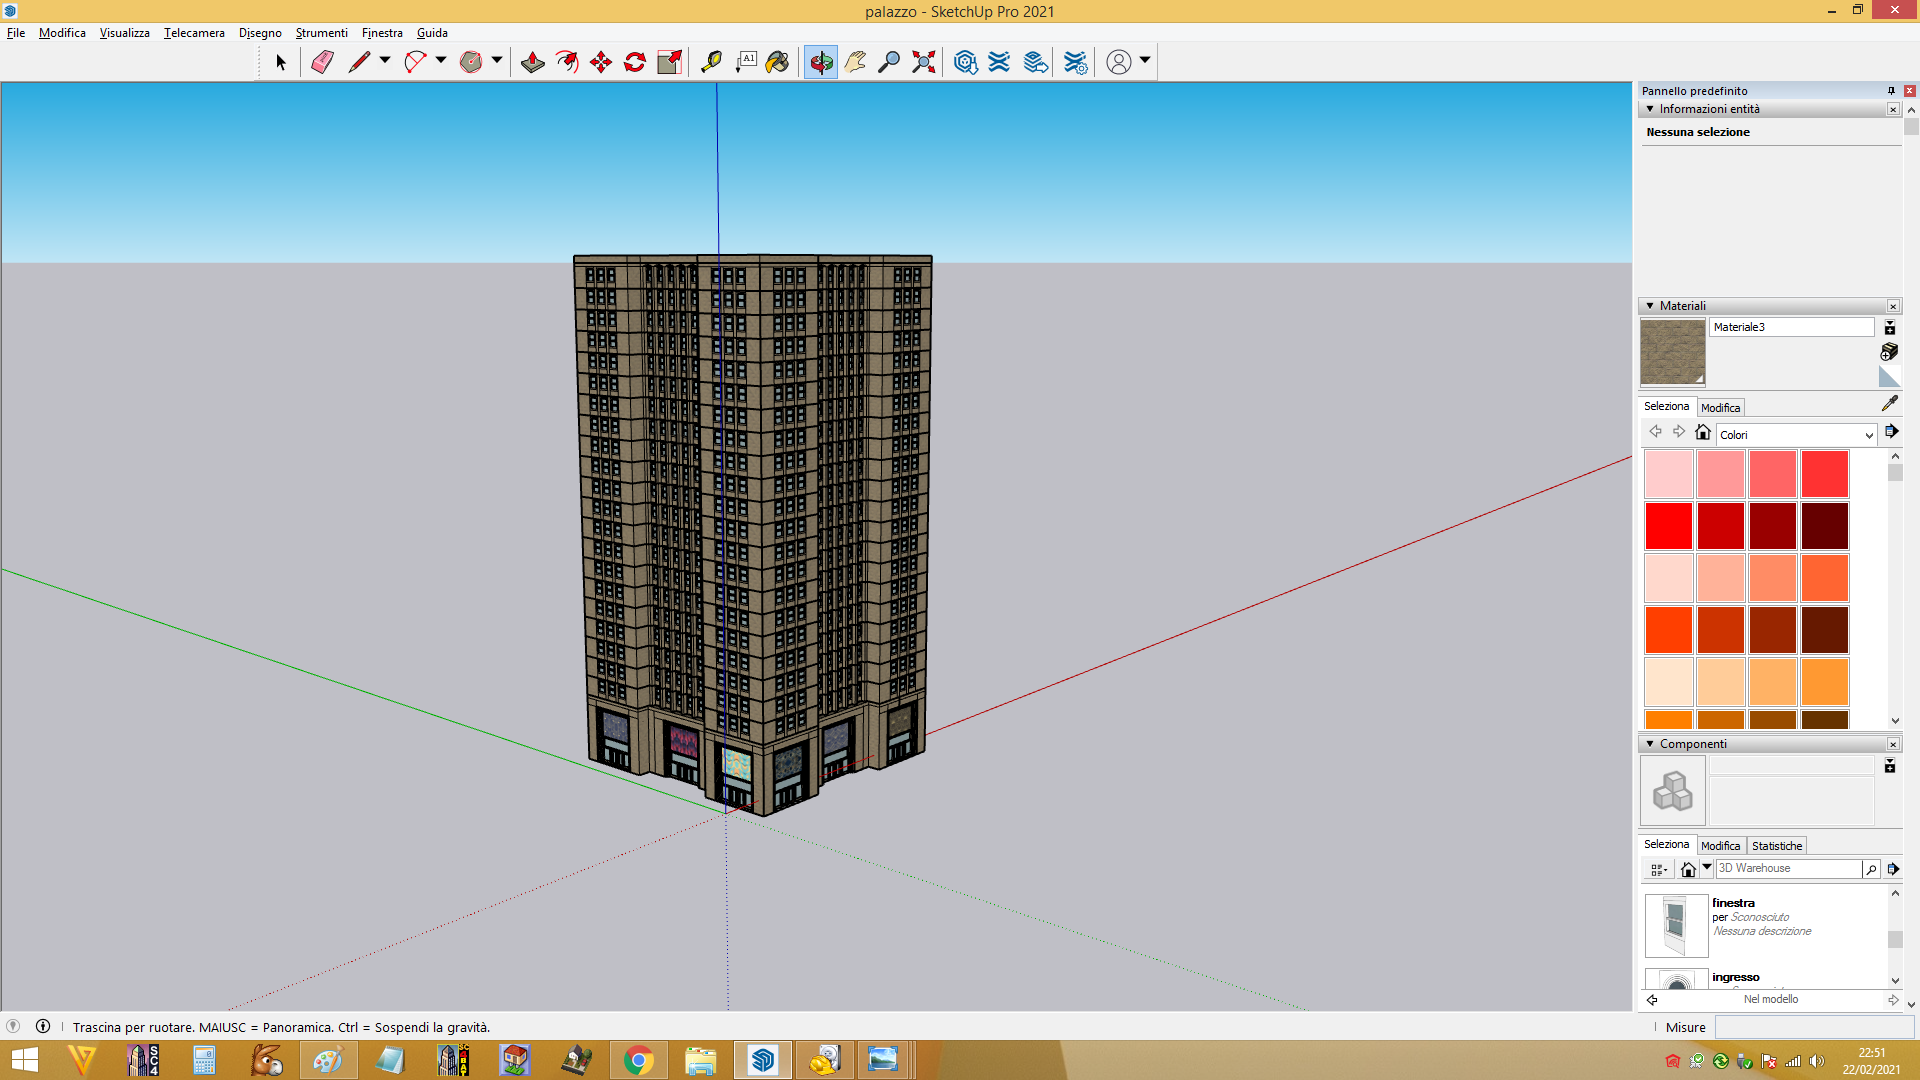1920x1080 pixels.
Task: Choose the pure red color swatch
Action: [1668, 526]
